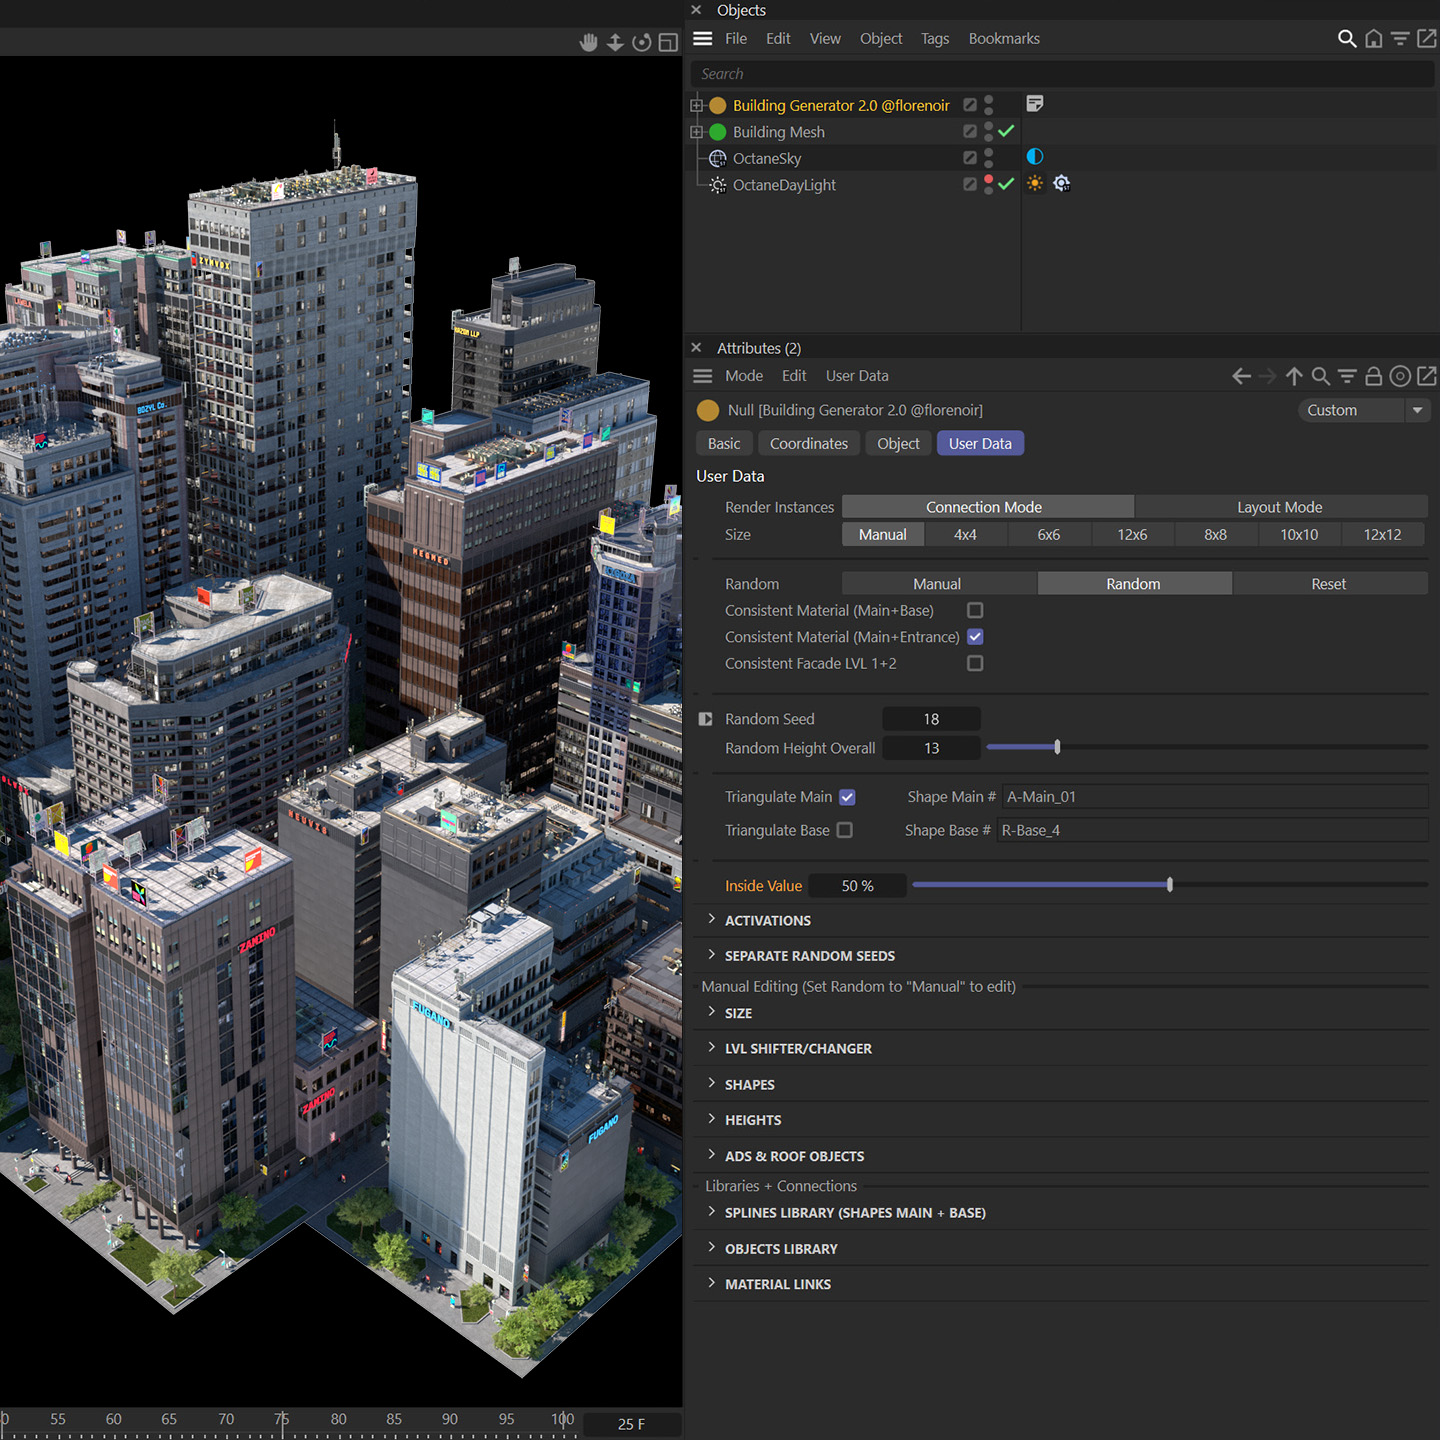Click the lock icon in Attributes toolbar
Screen dimensions: 1440x1440
(1374, 376)
